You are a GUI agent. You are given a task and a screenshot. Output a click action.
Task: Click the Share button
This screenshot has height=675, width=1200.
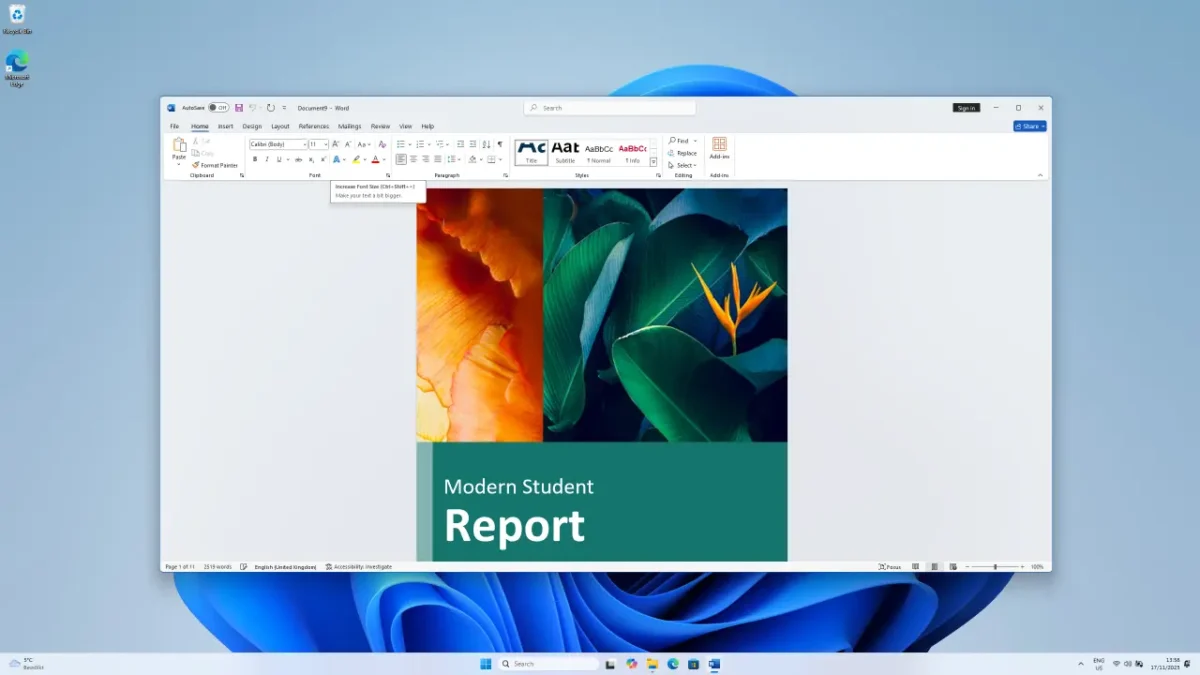(x=1029, y=126)
